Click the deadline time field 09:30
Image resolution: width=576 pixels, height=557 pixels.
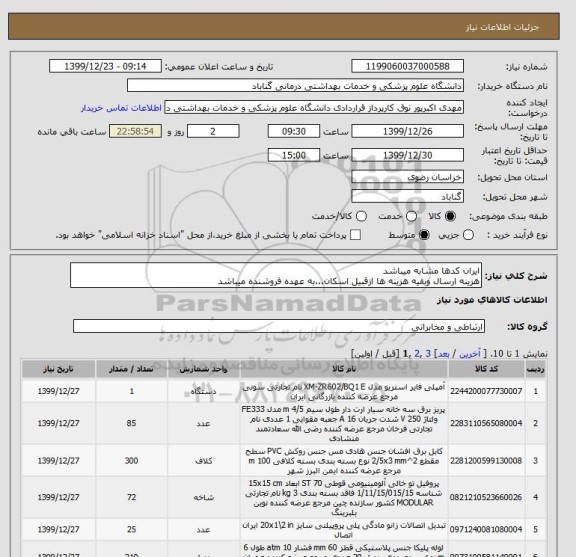(x=294, y=131)
